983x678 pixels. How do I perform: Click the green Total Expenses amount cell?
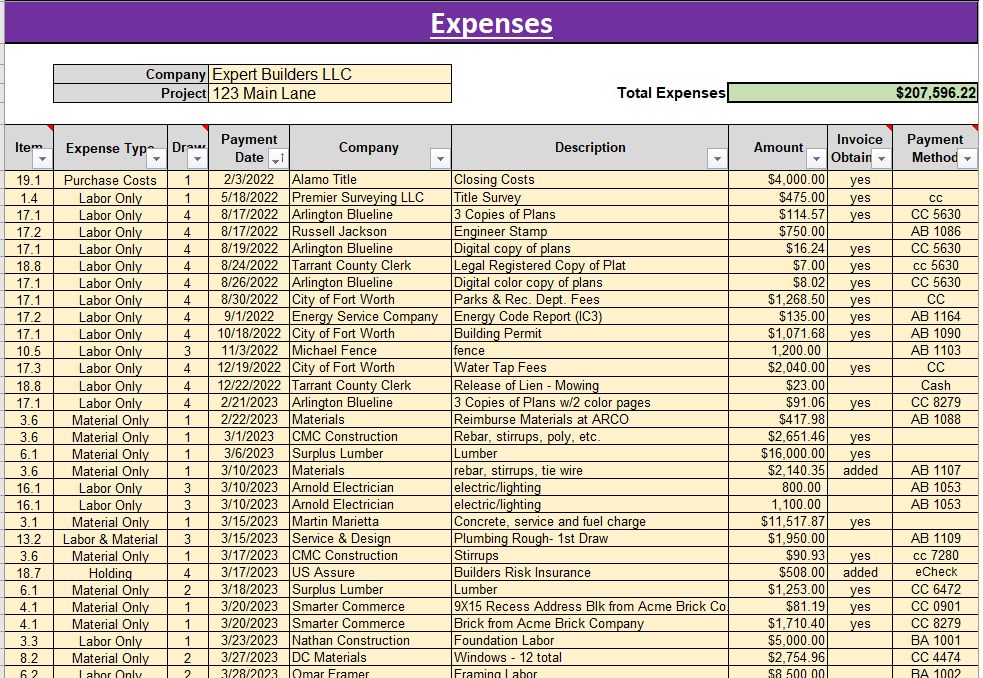tap(852, 93)
